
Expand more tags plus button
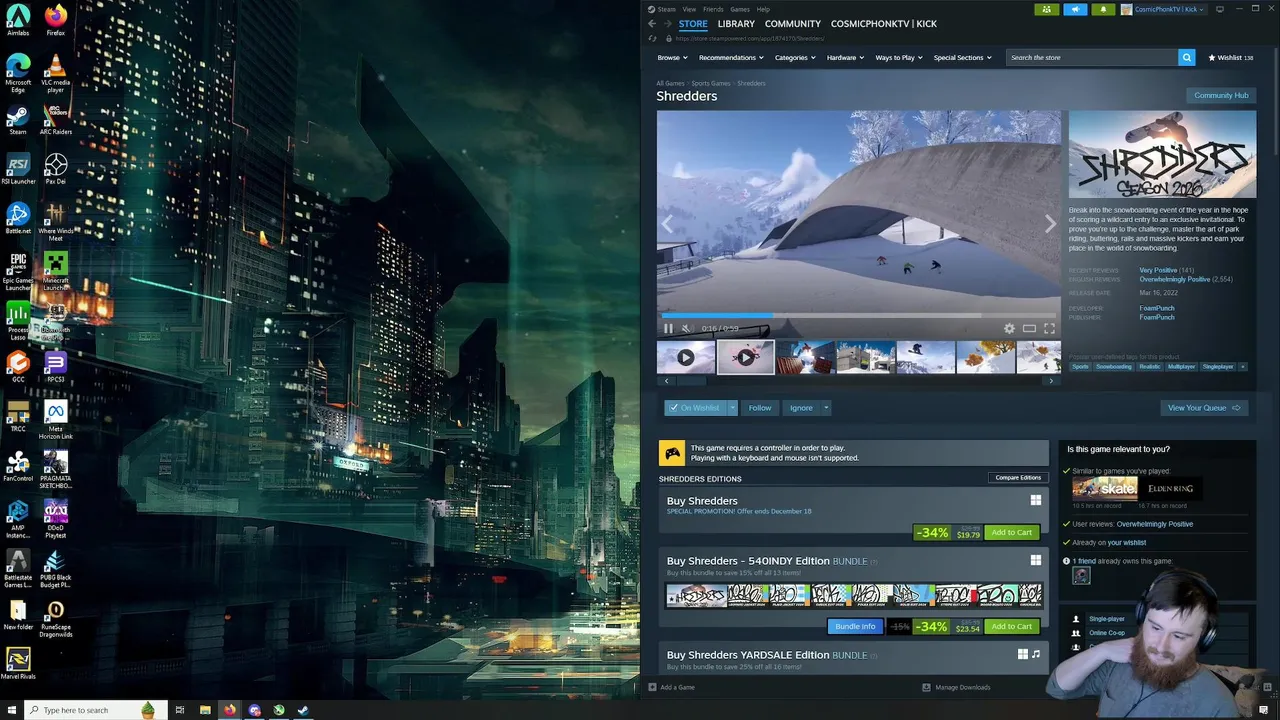(1243, 367)
